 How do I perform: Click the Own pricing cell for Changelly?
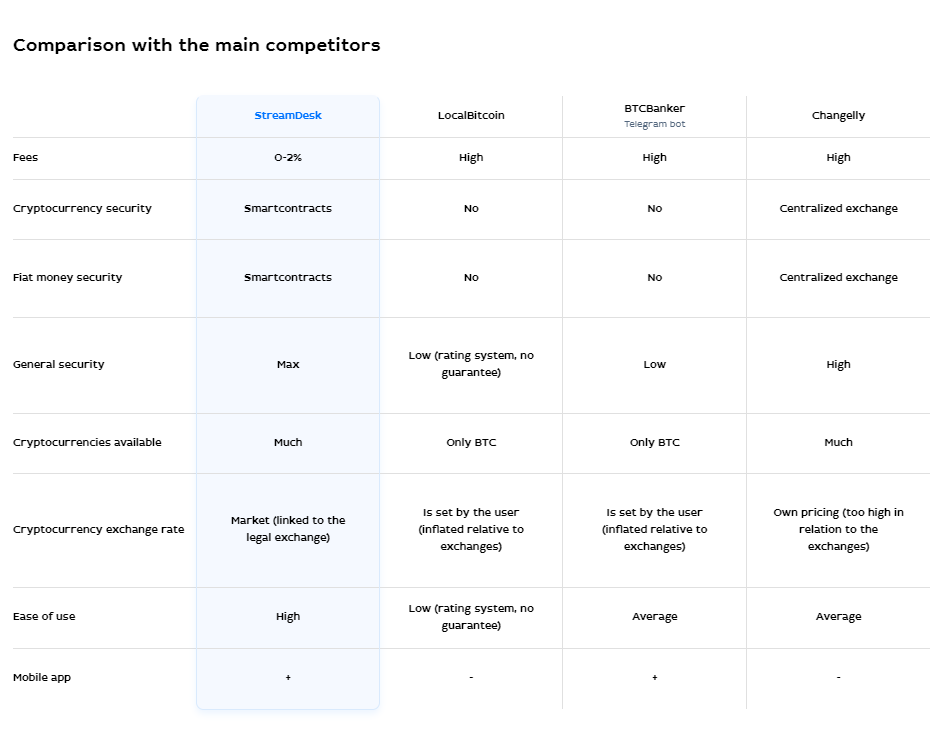[x=838, y=529]
